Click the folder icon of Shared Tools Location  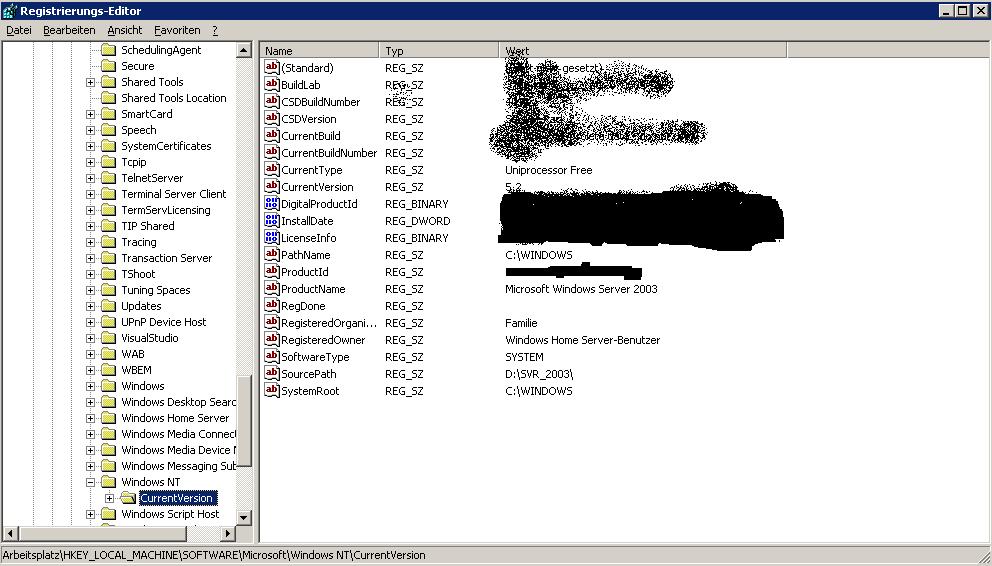(x=109, y=98)
